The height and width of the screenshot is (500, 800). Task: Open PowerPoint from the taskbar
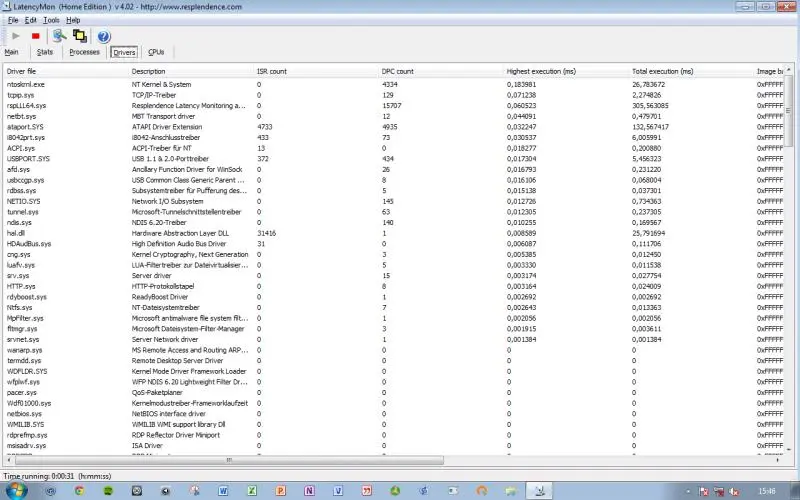(281, 491)
